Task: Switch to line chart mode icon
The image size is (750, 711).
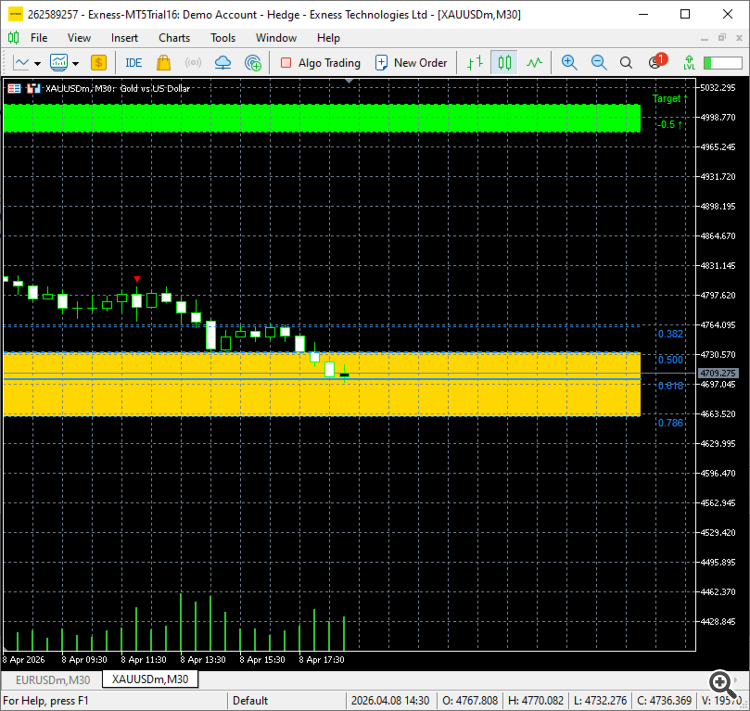Action: tap(534, 63)
